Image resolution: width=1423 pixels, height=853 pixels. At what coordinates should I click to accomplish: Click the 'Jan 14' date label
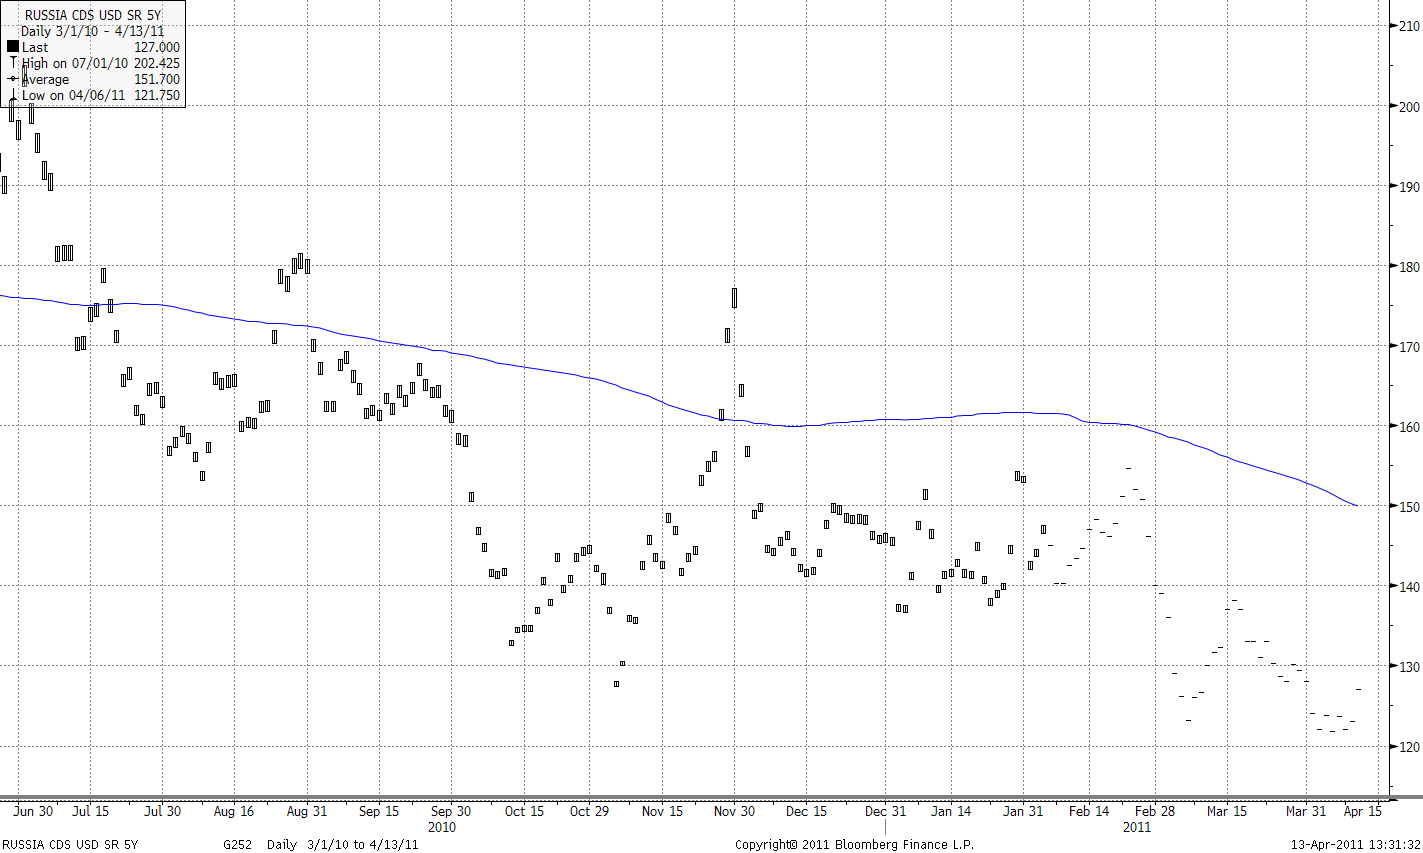[x=950, y=811]
